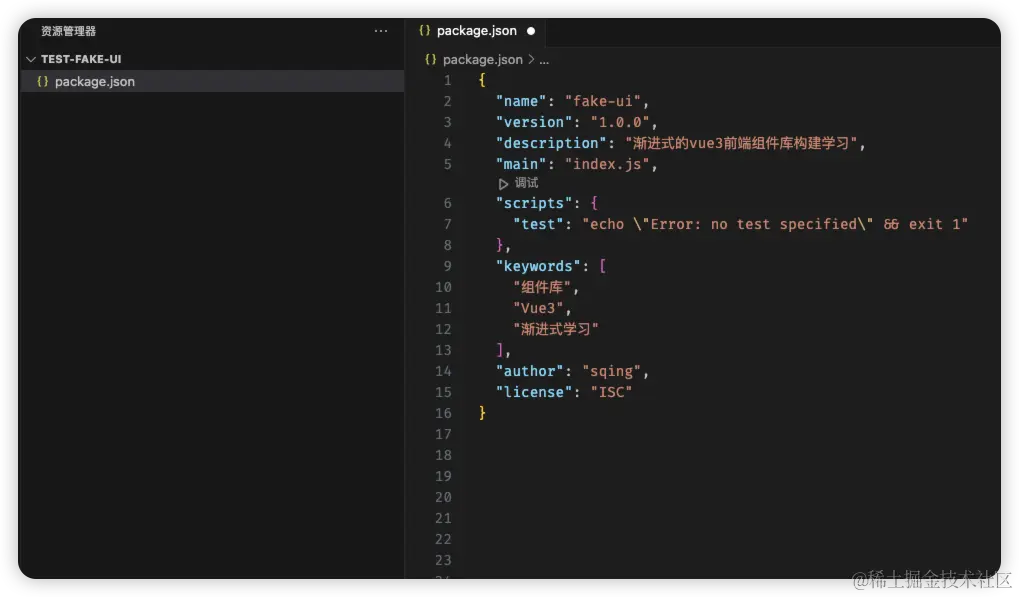The width and height of the screenshot is (1019, 597).
Task: Click the "name" key on line 2
Action: (521, 101)
